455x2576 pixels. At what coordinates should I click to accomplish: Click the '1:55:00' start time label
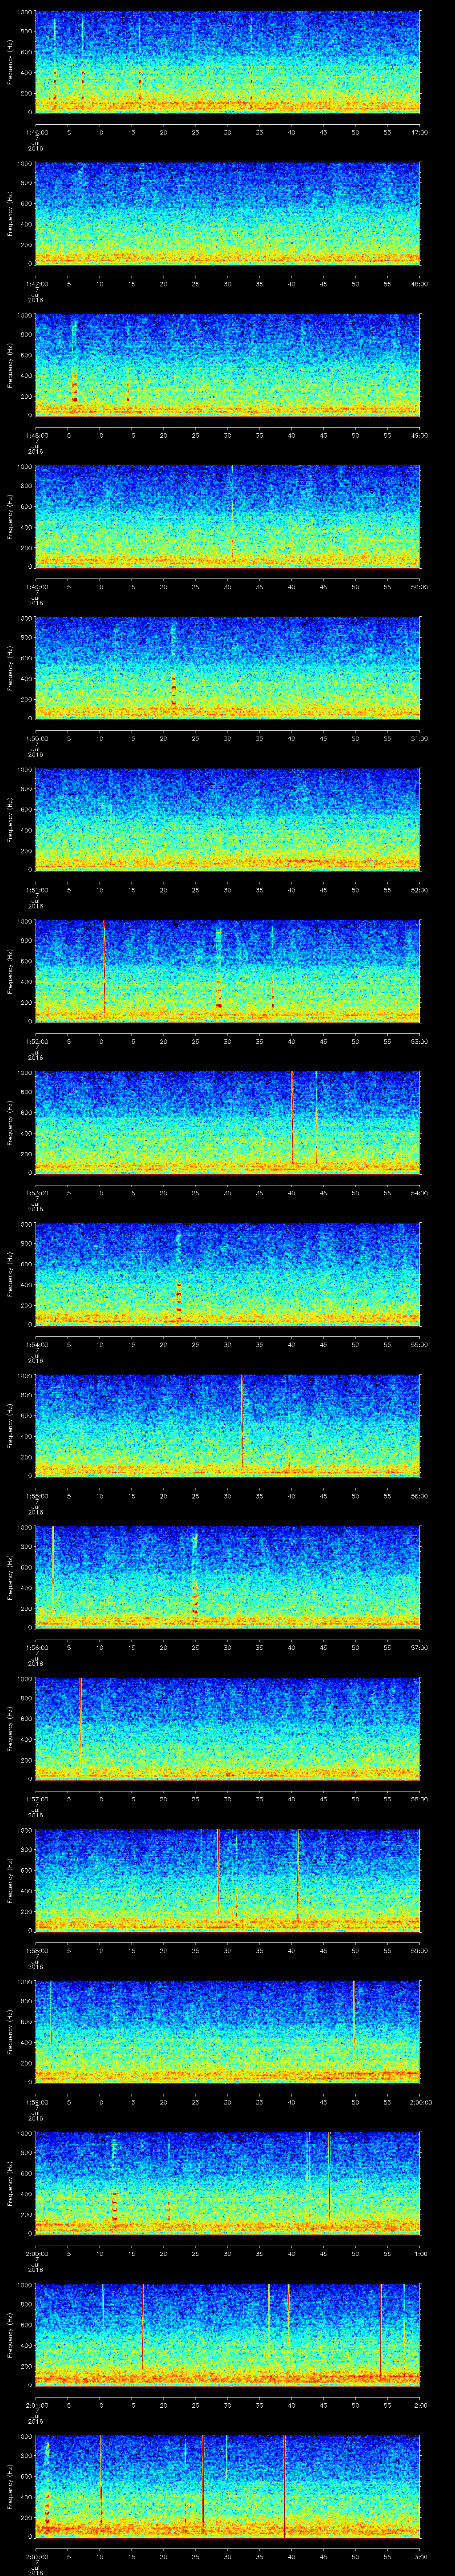point(36,1496)
